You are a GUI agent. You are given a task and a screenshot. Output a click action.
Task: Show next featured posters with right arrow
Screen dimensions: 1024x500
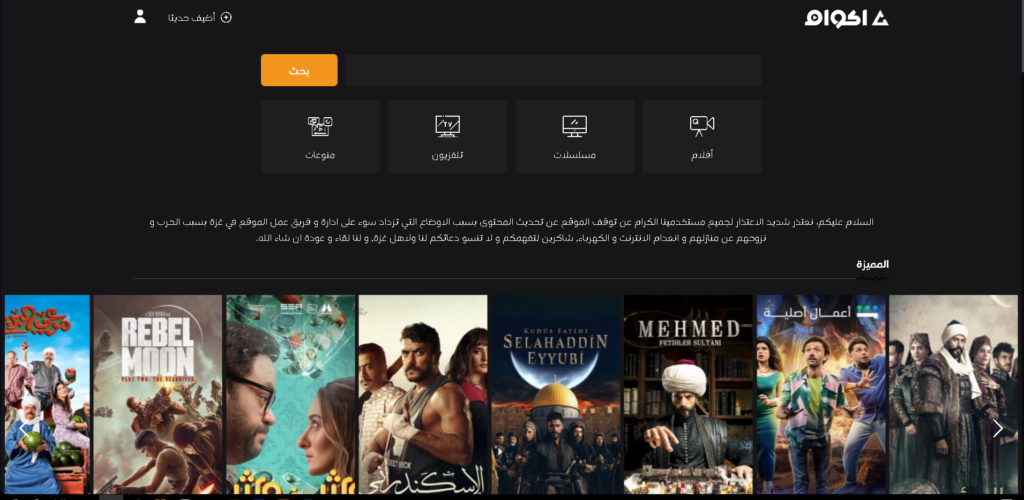pos(997,428)
